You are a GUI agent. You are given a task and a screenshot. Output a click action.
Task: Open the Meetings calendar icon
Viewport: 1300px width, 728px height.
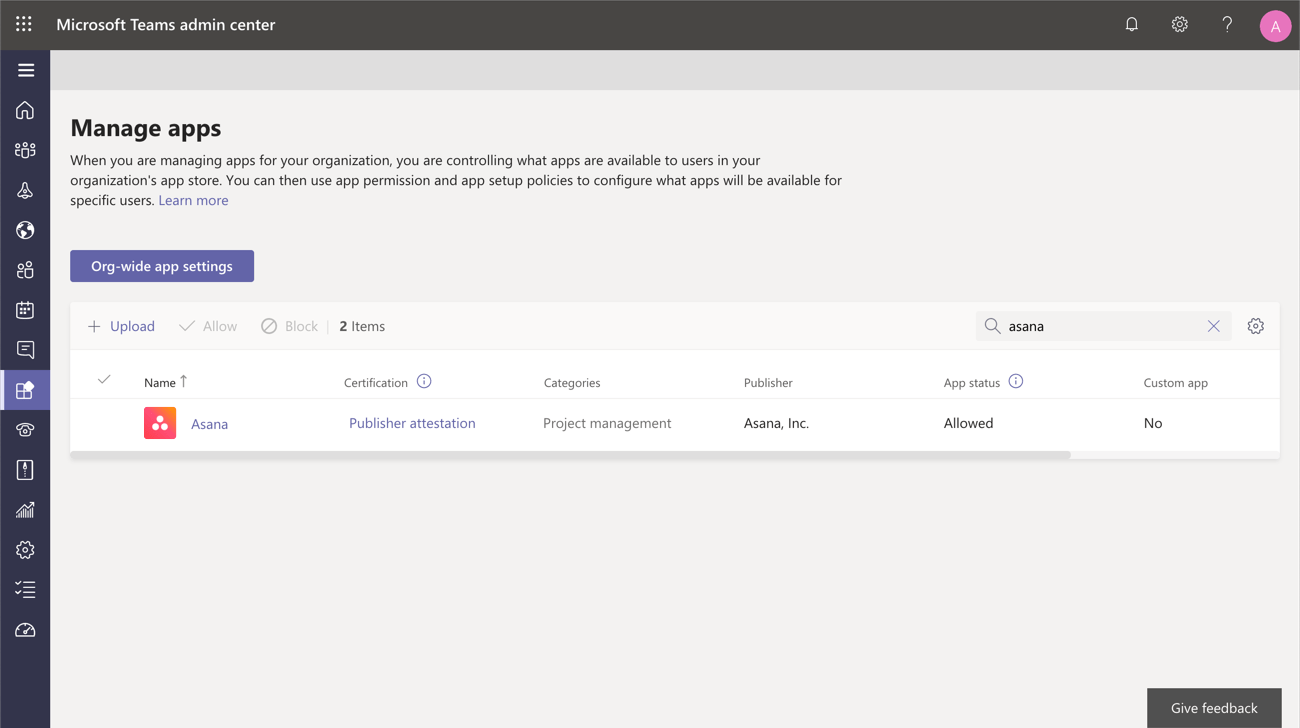pos(25,310)
